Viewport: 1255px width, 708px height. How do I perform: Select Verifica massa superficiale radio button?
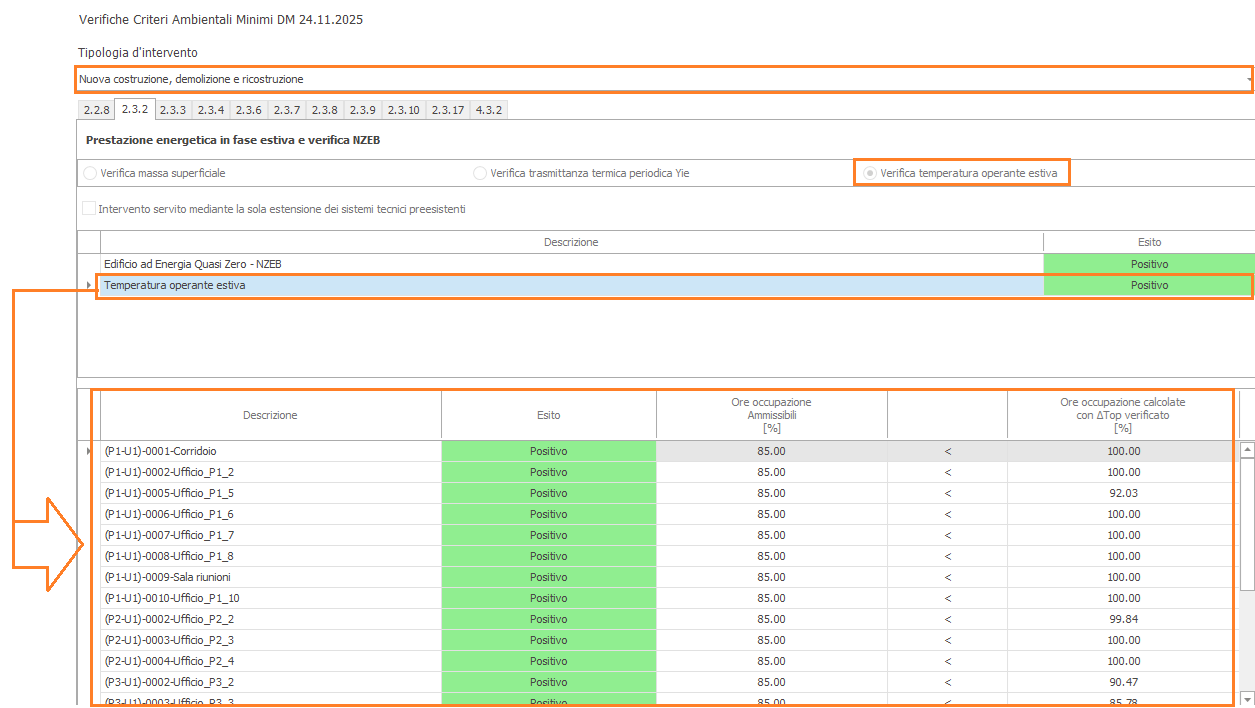91,173
